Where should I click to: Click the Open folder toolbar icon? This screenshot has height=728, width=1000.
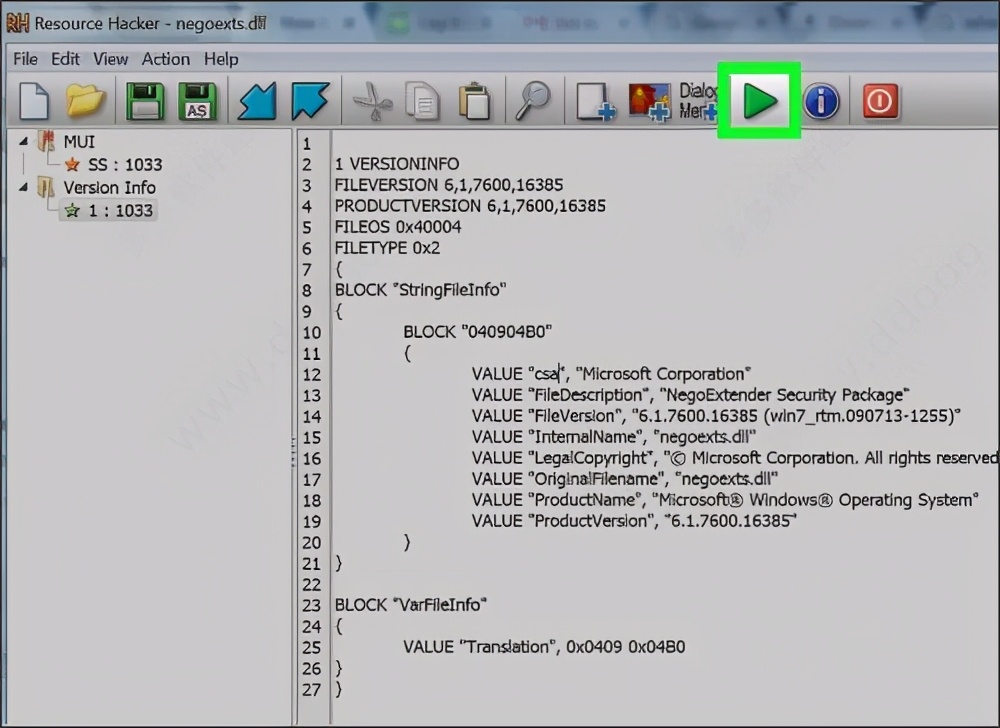[x=85, y=100]
